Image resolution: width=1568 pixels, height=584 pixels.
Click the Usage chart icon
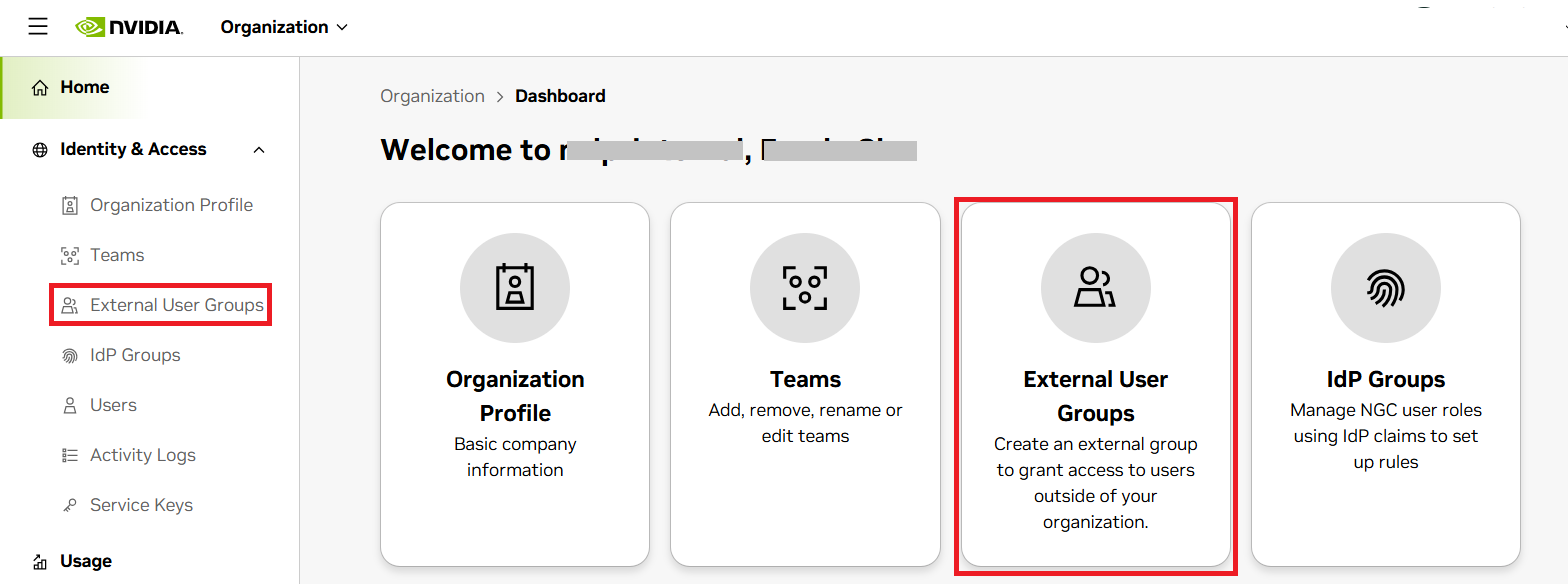tap(40, 561)
